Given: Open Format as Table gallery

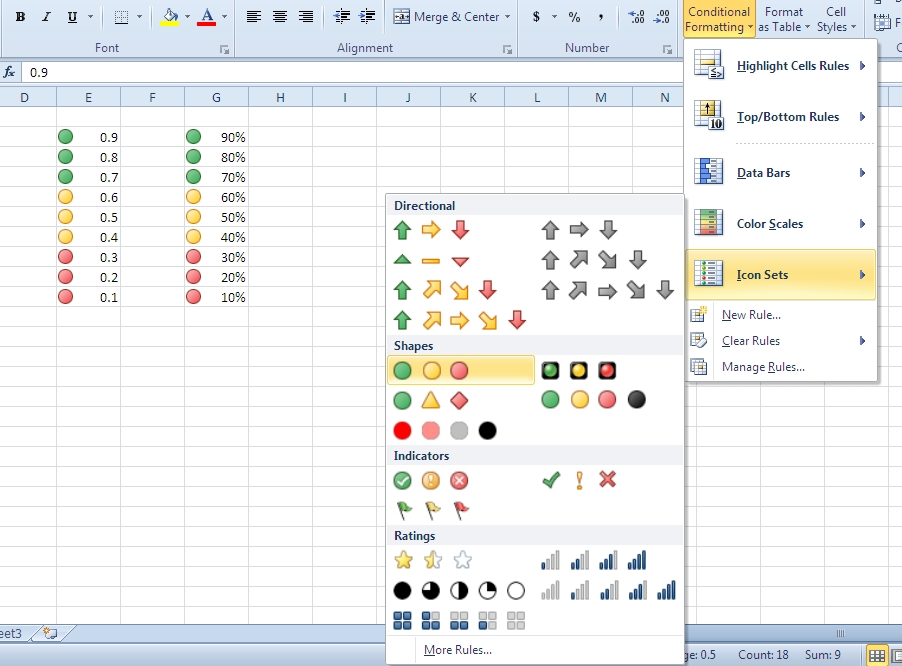Looking at the screenshot, I should pos(783,19).
